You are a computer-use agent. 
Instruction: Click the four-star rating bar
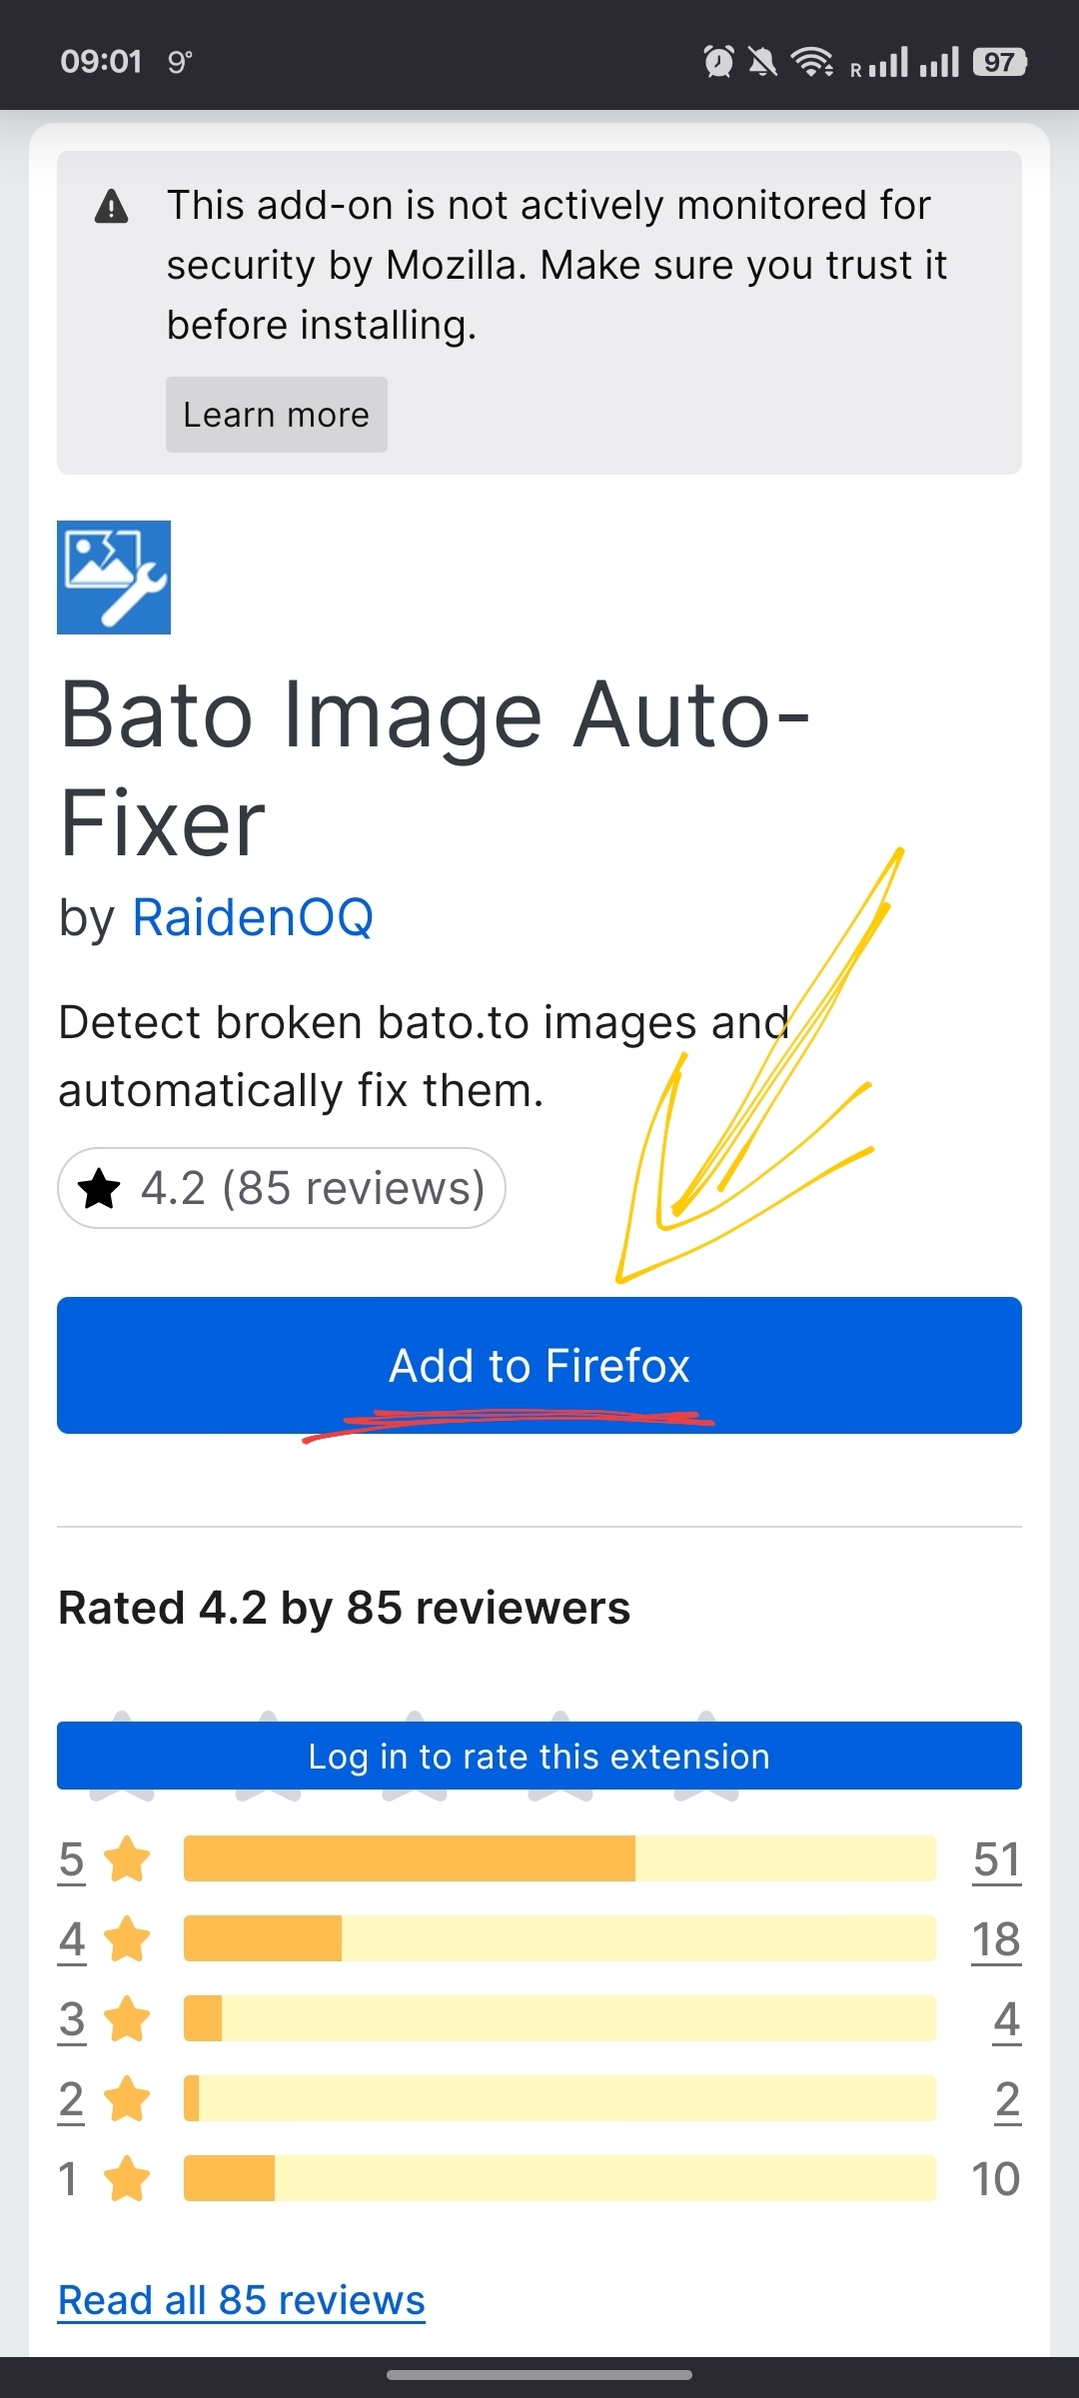tap(559, 1939)
